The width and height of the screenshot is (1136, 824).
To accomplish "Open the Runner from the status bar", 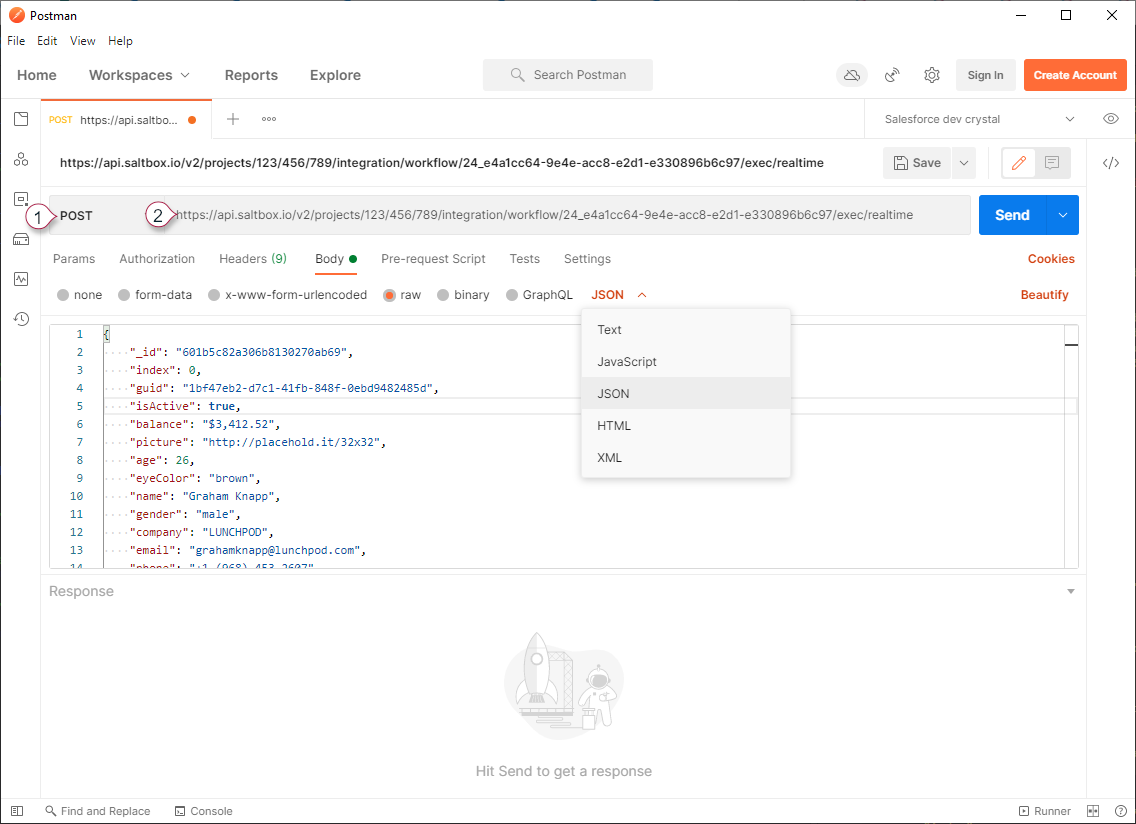I will 1045,811.
